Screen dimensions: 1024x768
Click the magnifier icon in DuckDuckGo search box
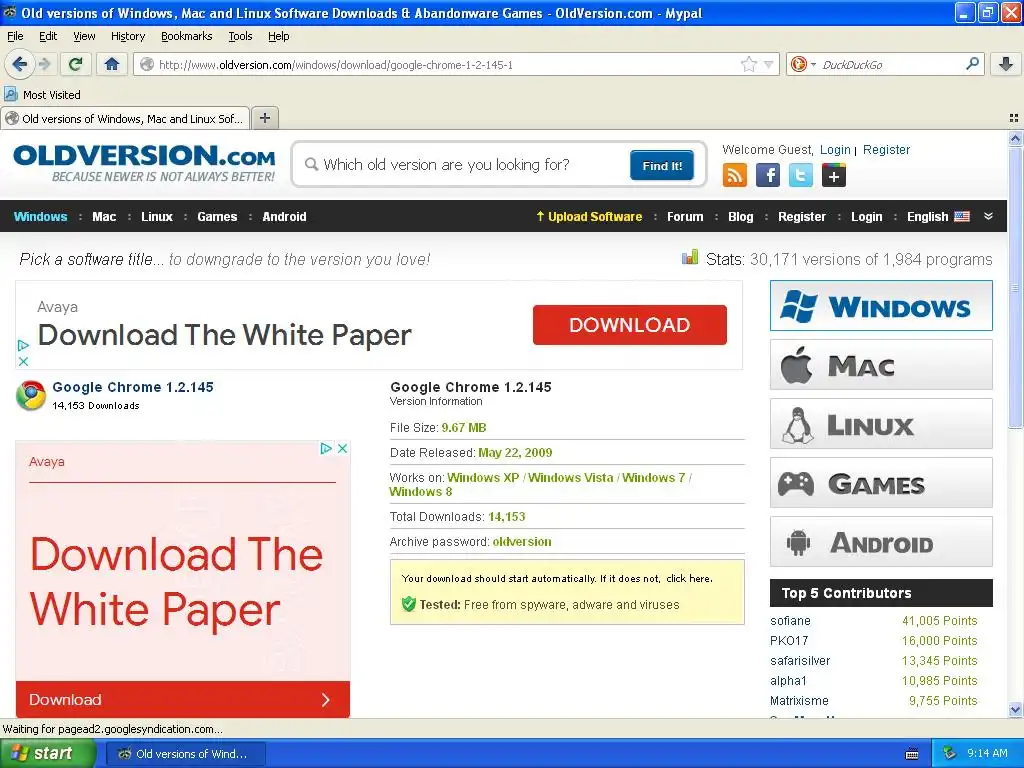(972, 64)
